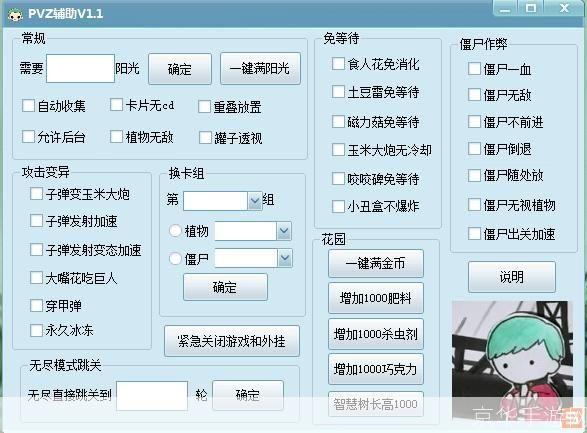587x433 pixels.
Task: Click the cartoon character picture
Action: [512, 360]
